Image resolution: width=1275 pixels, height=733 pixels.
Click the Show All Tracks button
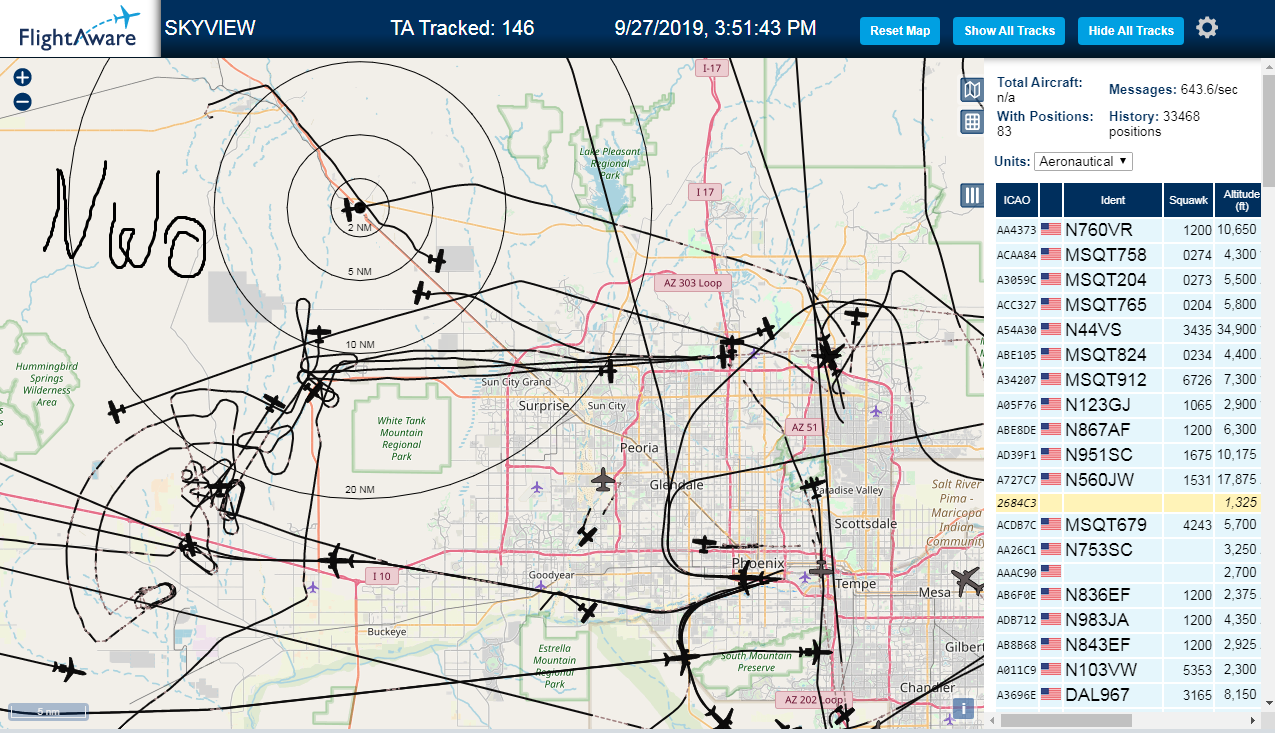point(1009,31)
